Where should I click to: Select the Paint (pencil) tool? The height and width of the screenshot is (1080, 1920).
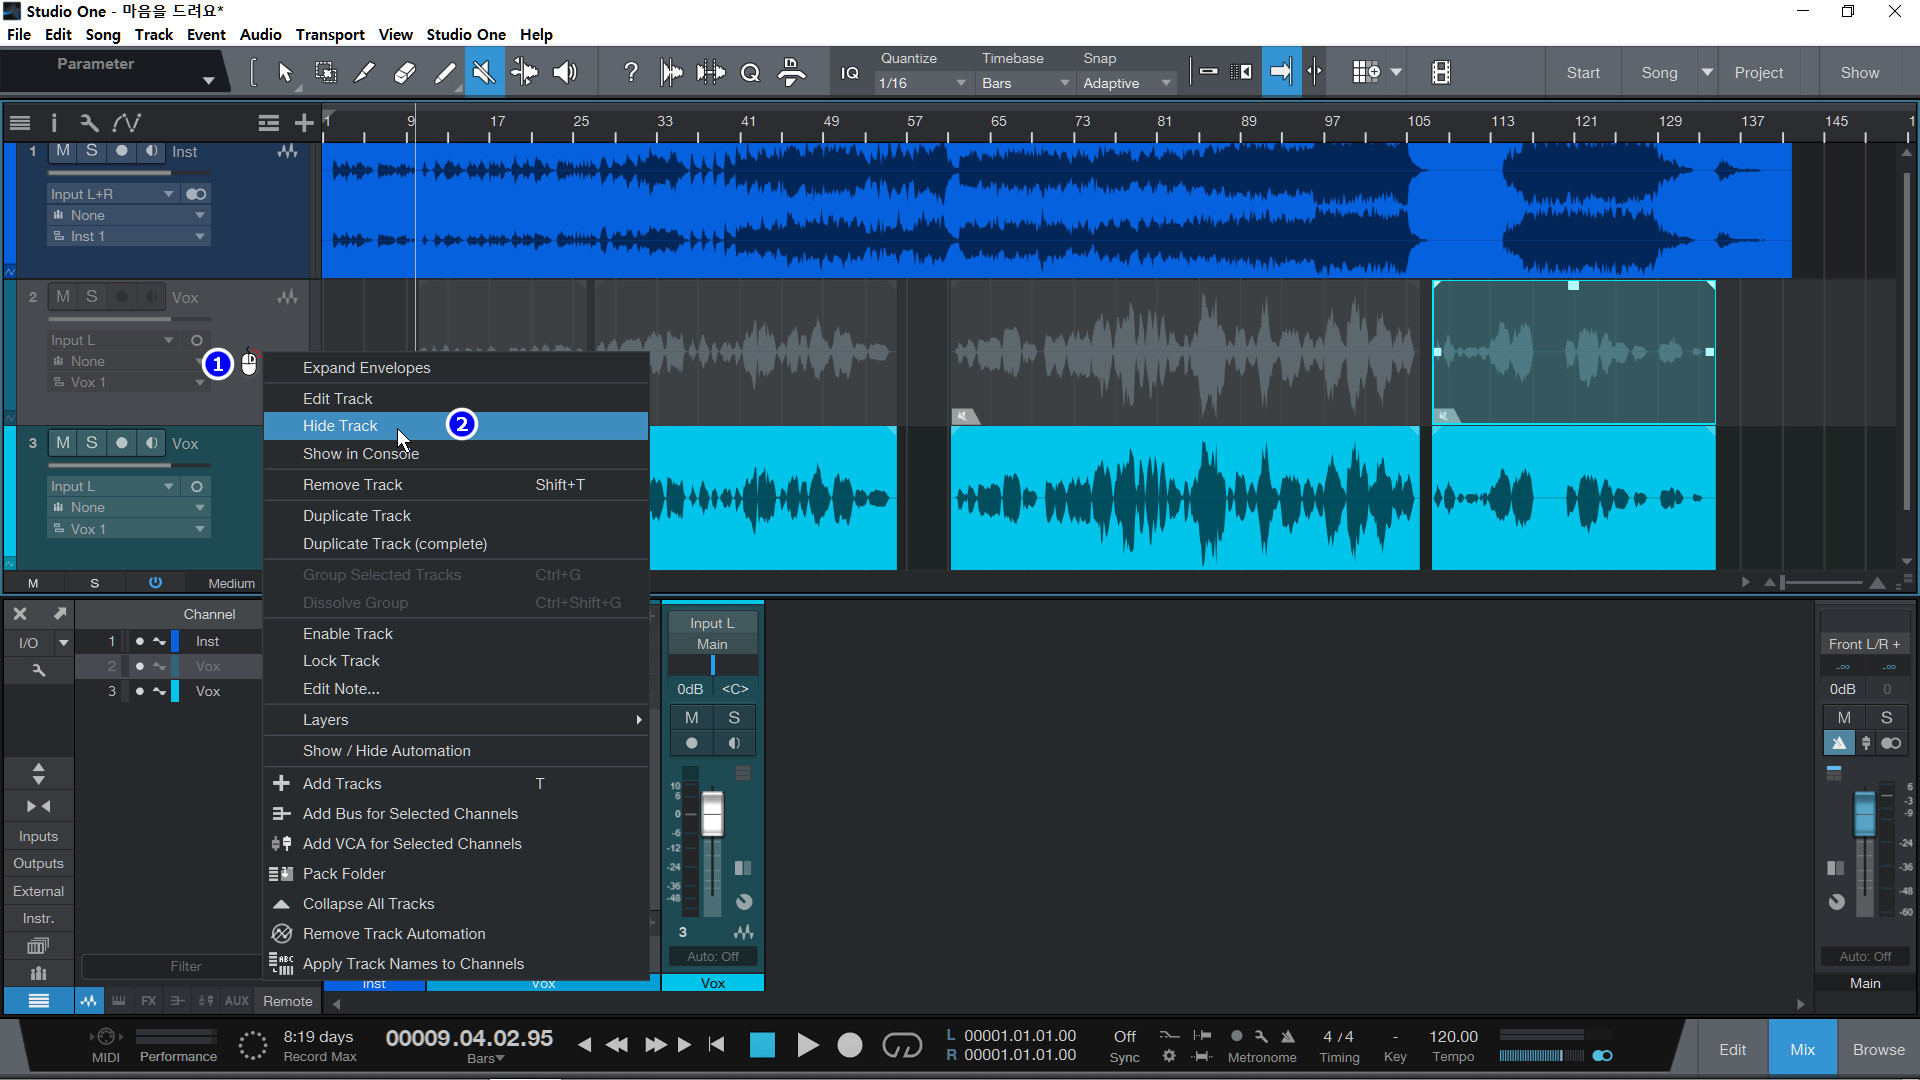pyautogui.click(x=444, y=72)
